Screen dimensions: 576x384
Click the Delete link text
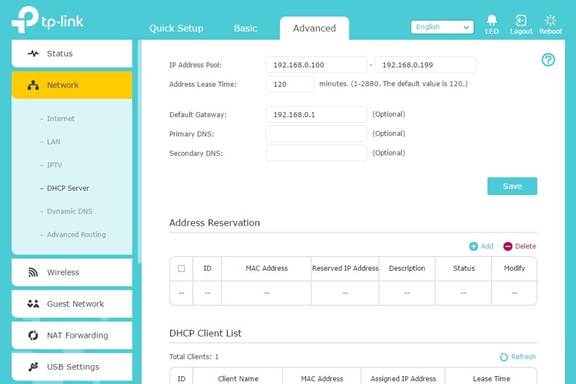pos(525,246)
